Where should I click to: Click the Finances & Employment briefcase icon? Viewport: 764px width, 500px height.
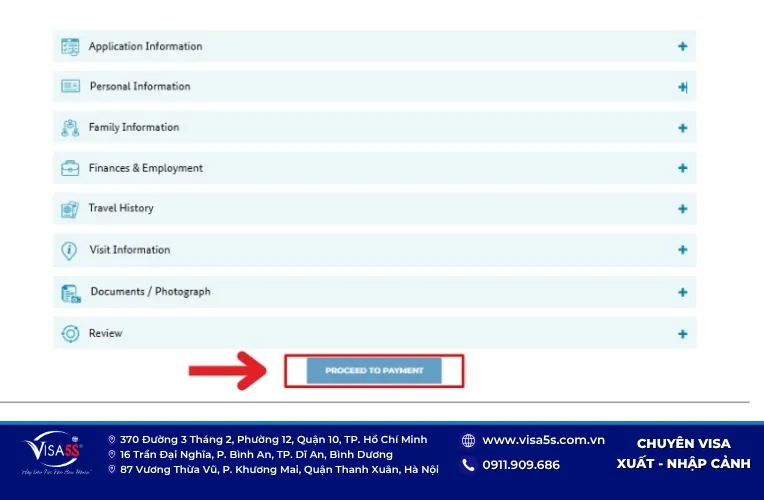point(70,168)
